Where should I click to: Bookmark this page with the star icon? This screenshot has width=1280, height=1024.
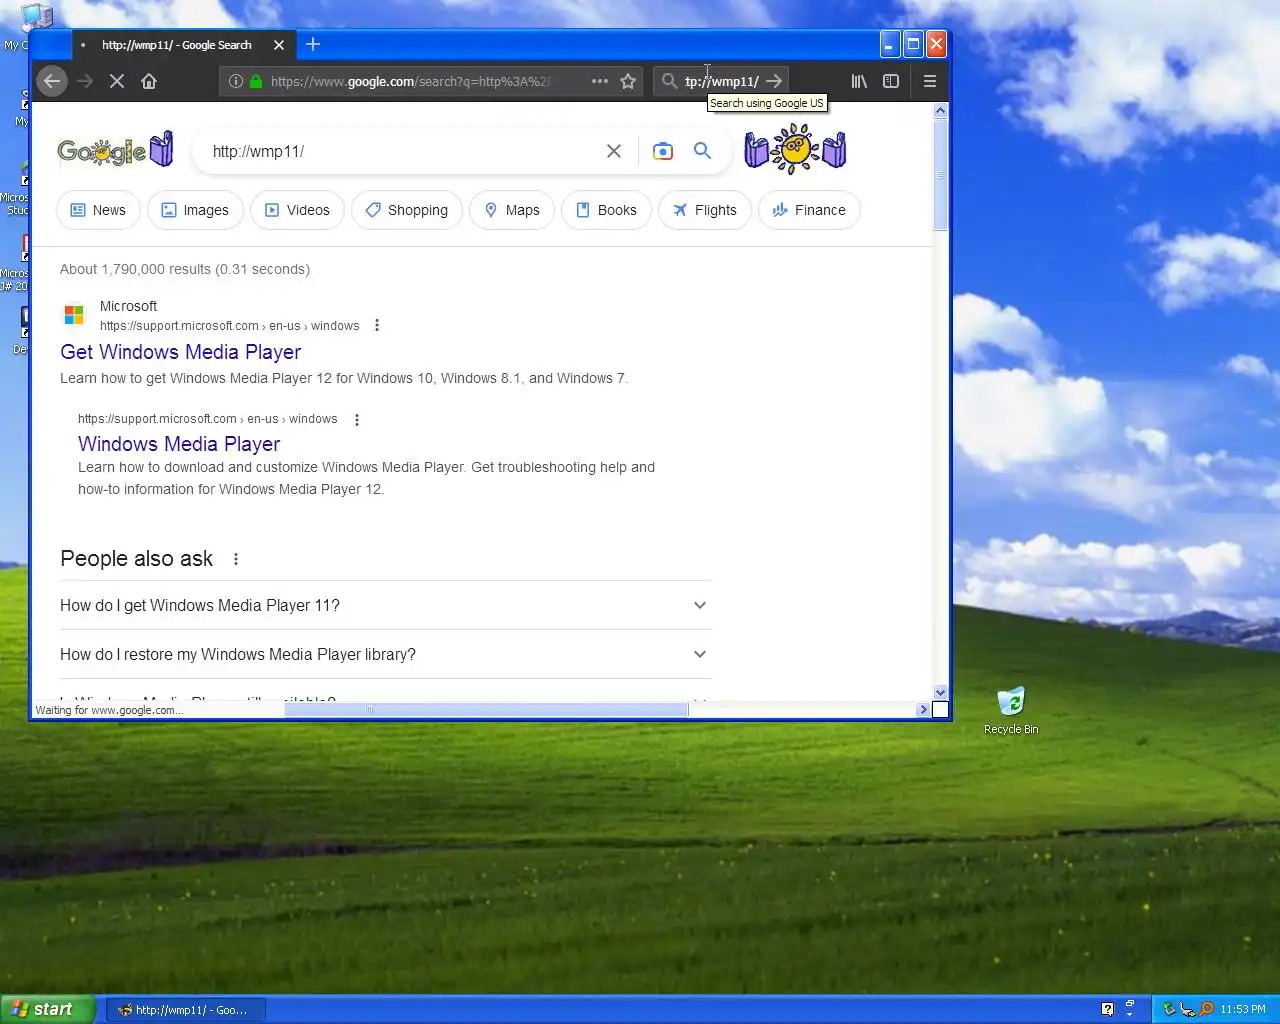coord(628,81)
